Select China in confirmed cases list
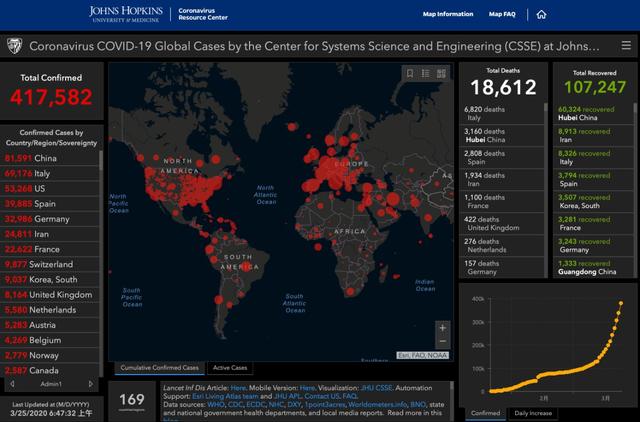The height and width of the screenshot is (422, 640). 50,158
